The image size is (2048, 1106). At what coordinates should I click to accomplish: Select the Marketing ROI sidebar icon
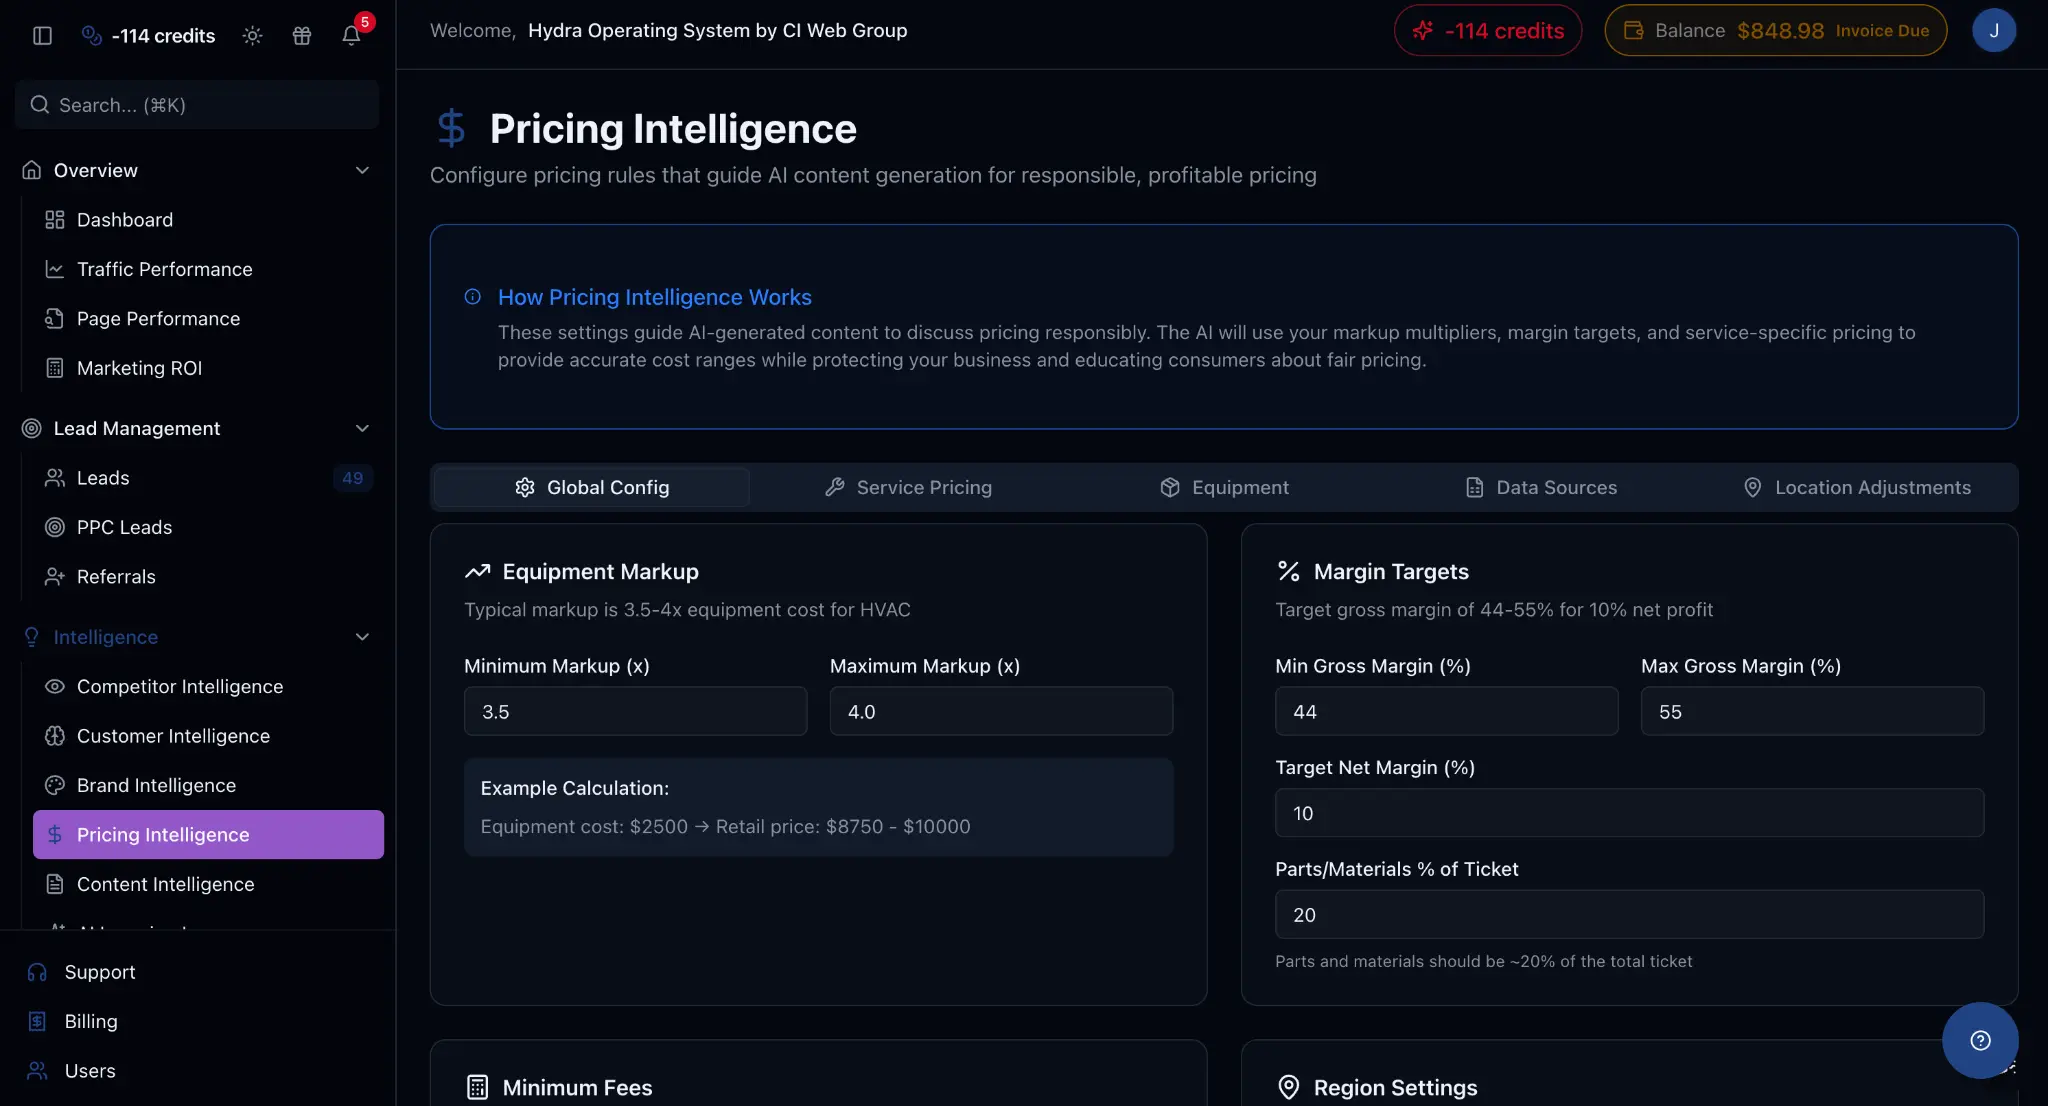point(55,367)
